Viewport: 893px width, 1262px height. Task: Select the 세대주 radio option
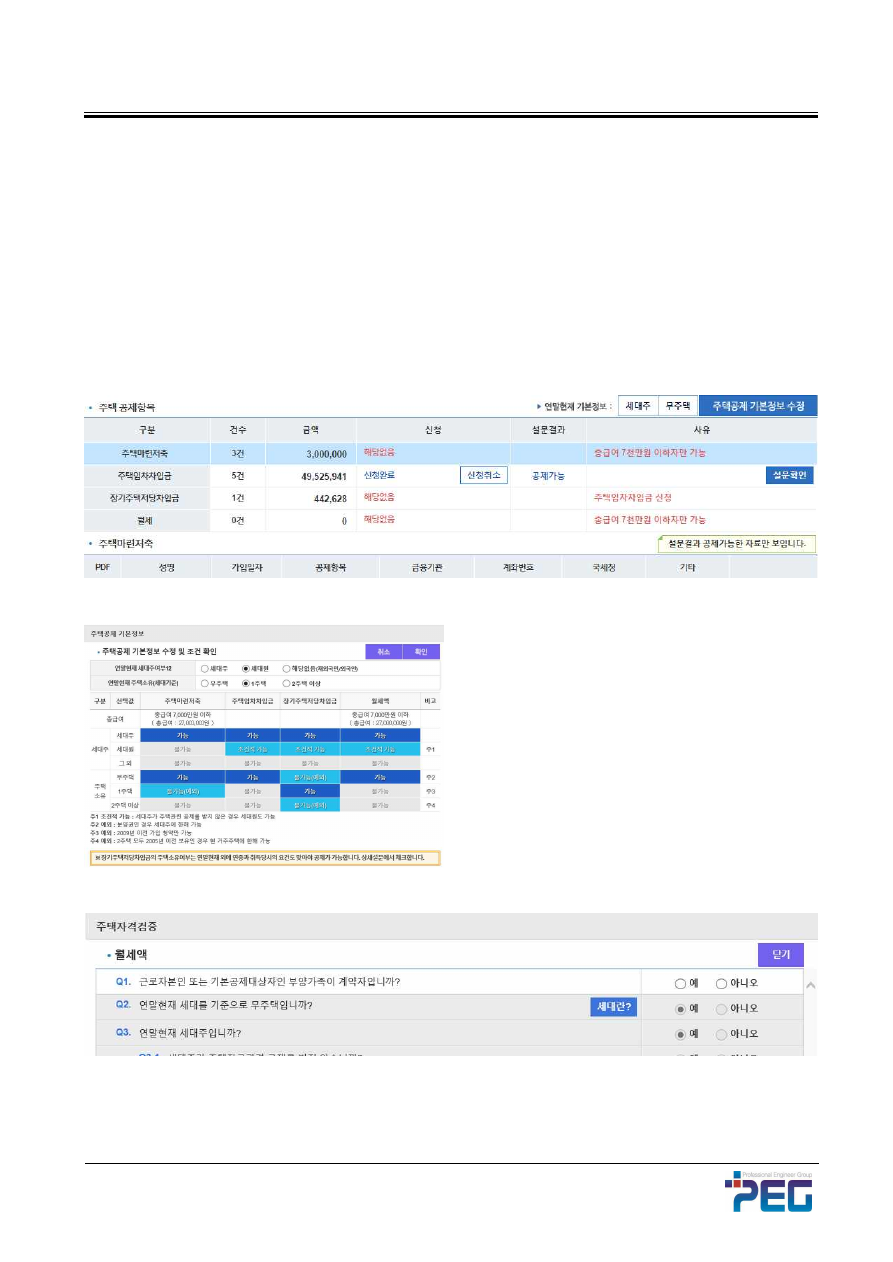coord(205,668)
